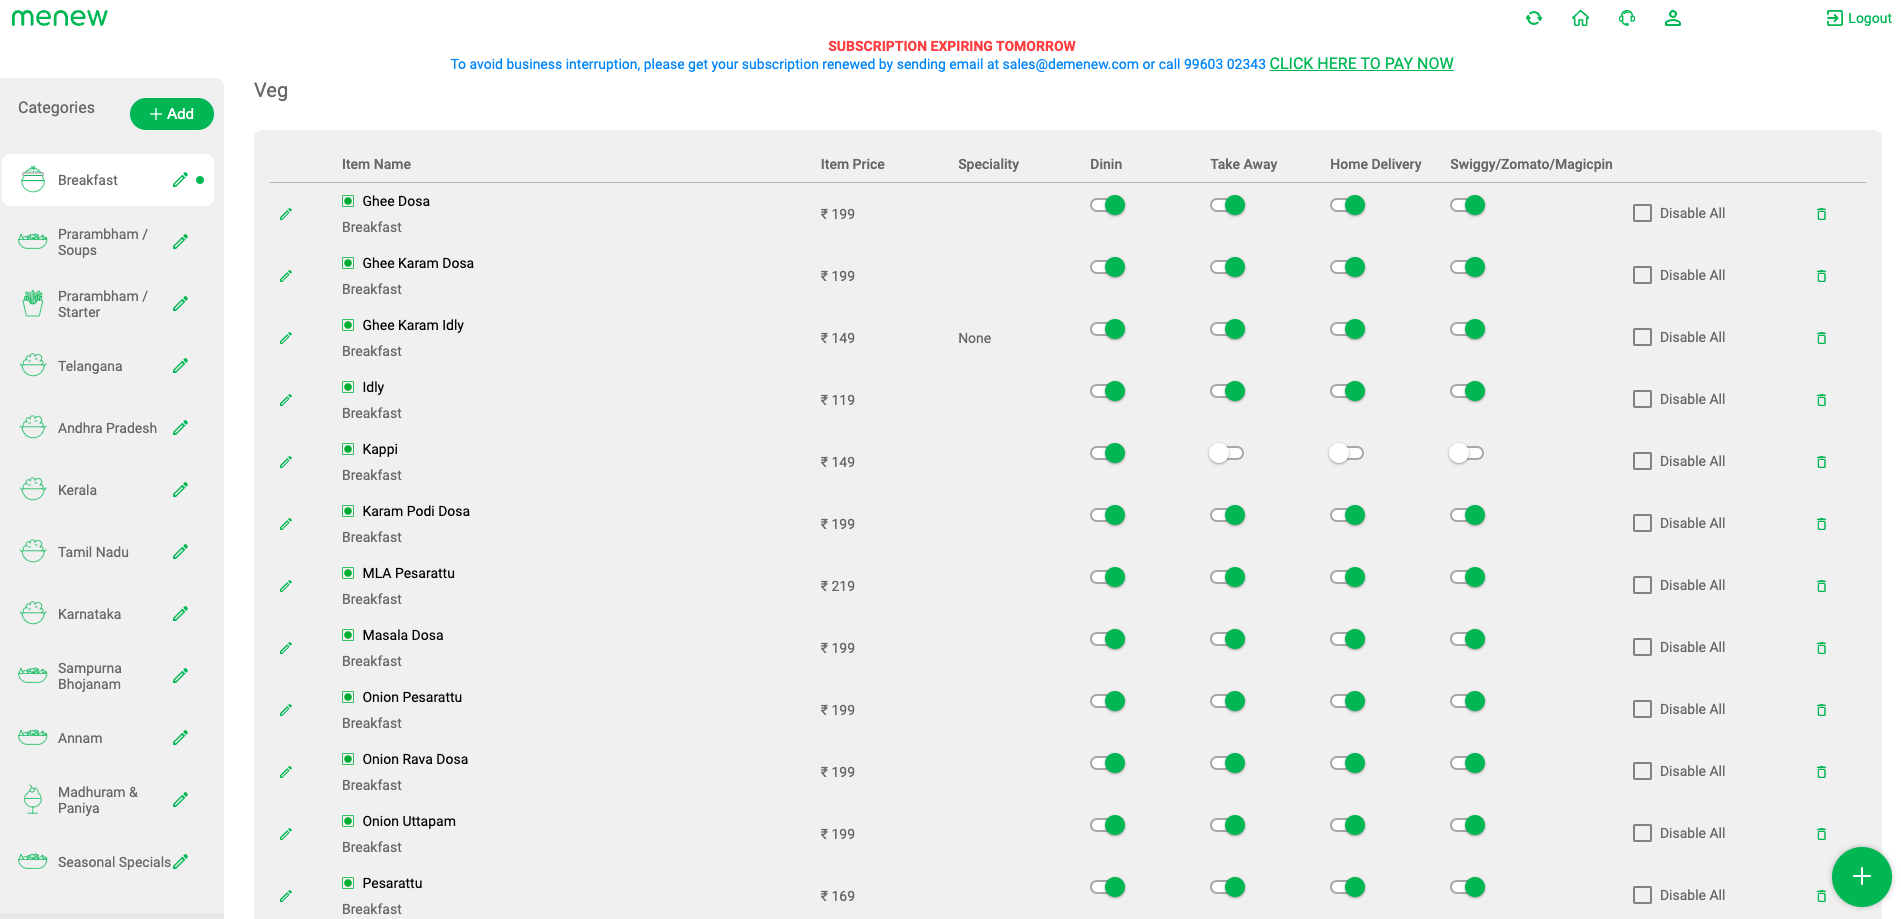Click the CLICK HERE TO PAY NOW link

1361,64
